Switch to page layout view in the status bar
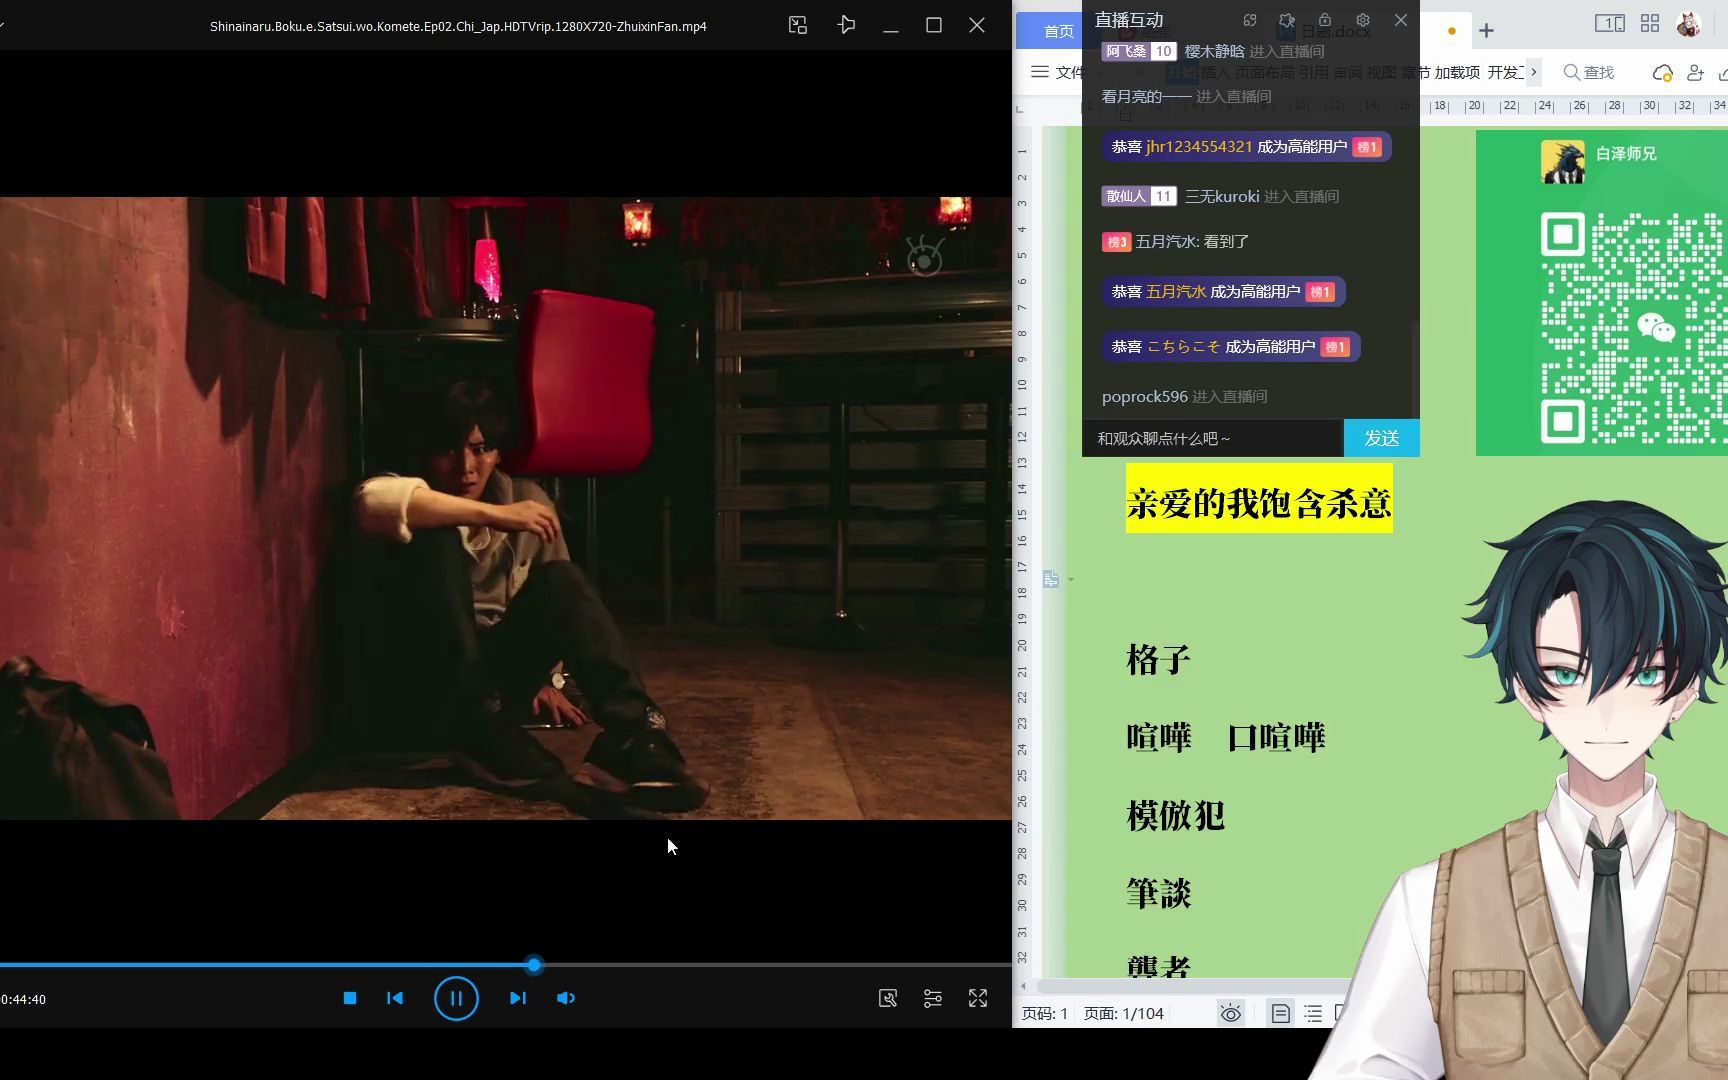The width and height of the screenshot is (1728, 1080). click(1280, 1013)
